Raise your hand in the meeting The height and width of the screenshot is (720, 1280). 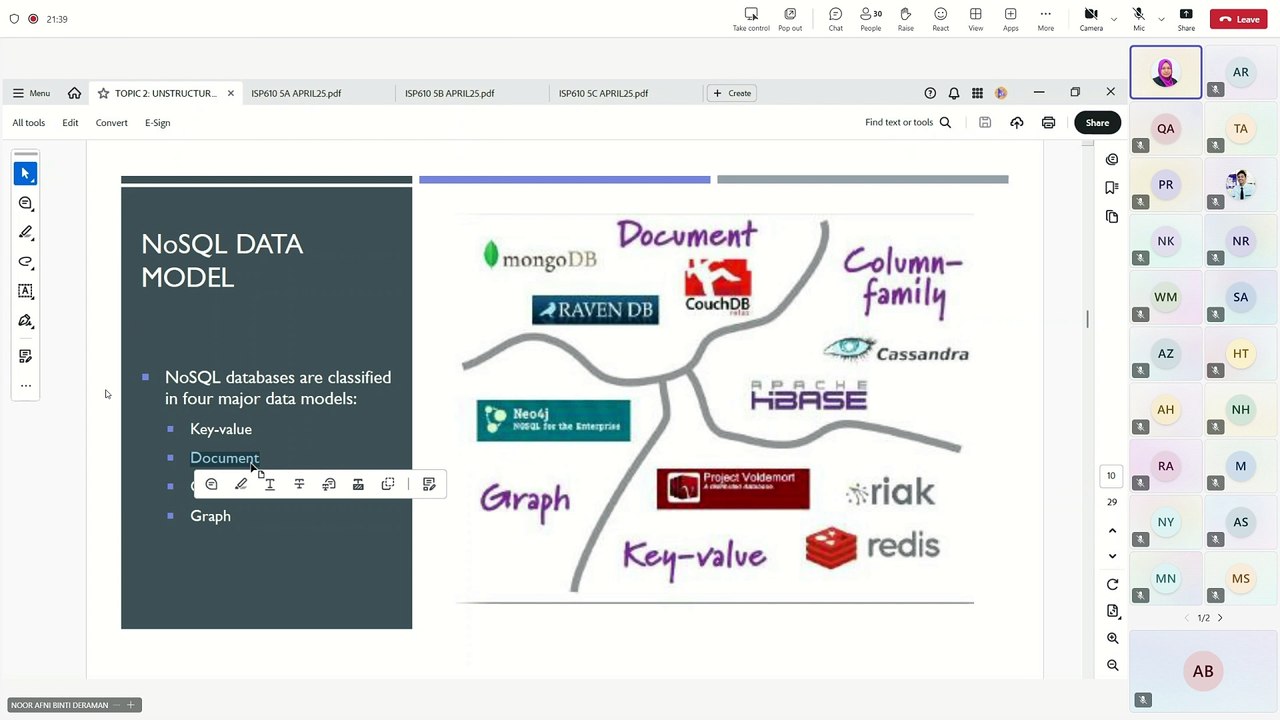(905, 18)
